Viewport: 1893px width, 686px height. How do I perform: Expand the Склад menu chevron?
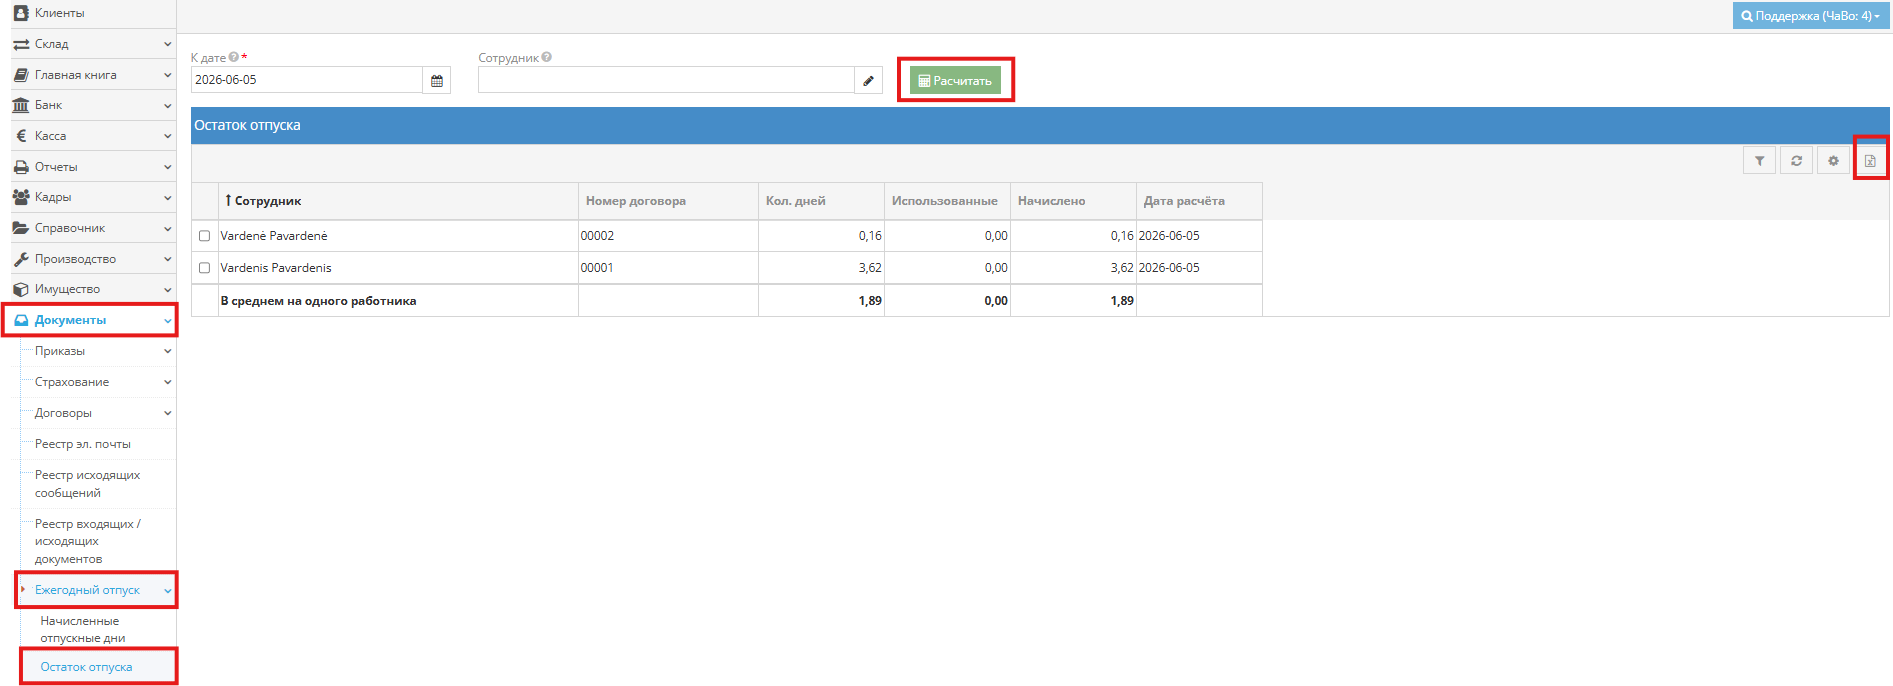[167, 44]
